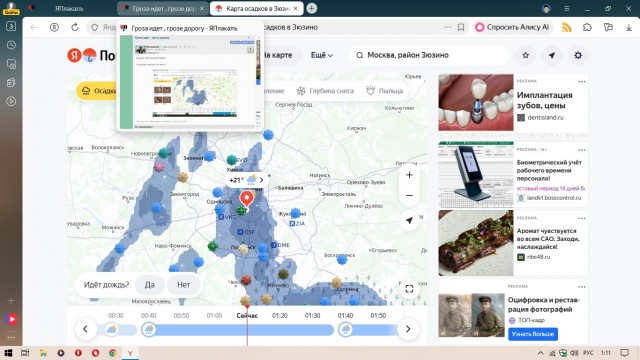Image resolution: width=640 pixels, height=360 pixels.
Task: Open browsing history clock icon in sidebar
Action: click(11, 45)
